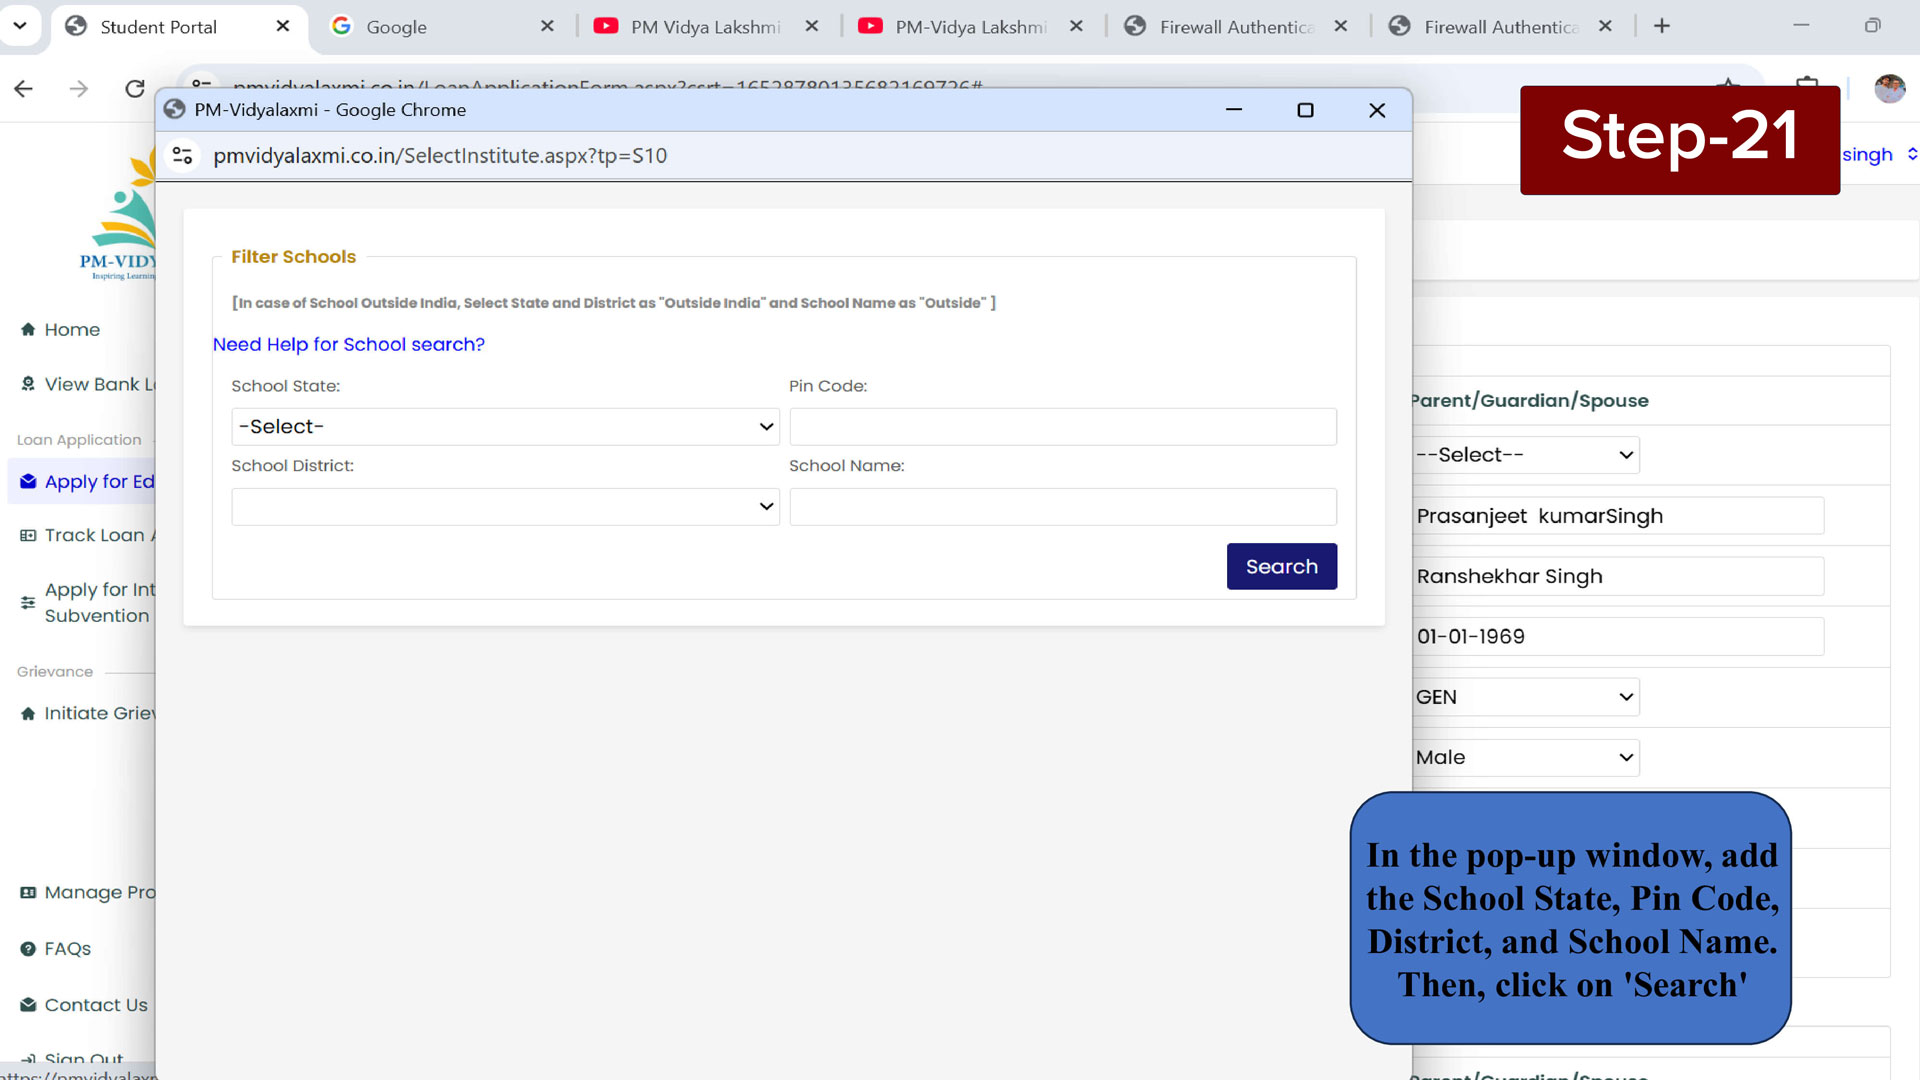This screenshot has width=1920, height=1080.
Task: Click the Ranshekhar Singh name field
Action: click(1618, 576)
